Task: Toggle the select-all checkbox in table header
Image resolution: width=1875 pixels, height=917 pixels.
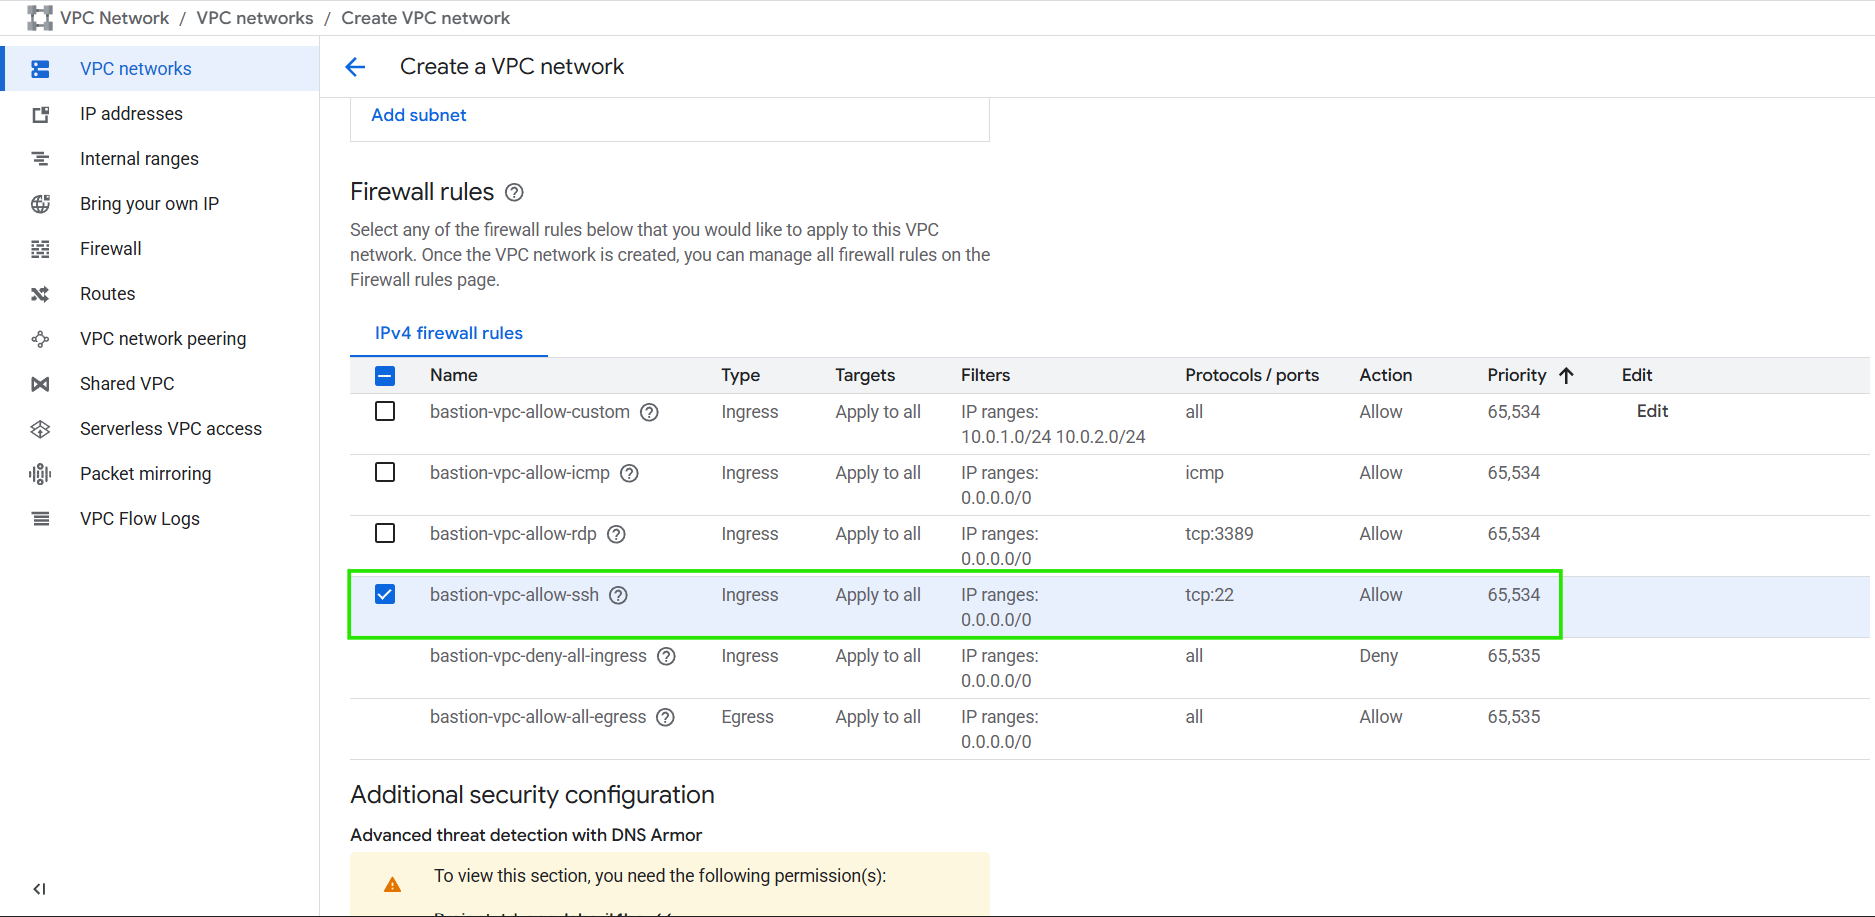Action: (385, 375)
